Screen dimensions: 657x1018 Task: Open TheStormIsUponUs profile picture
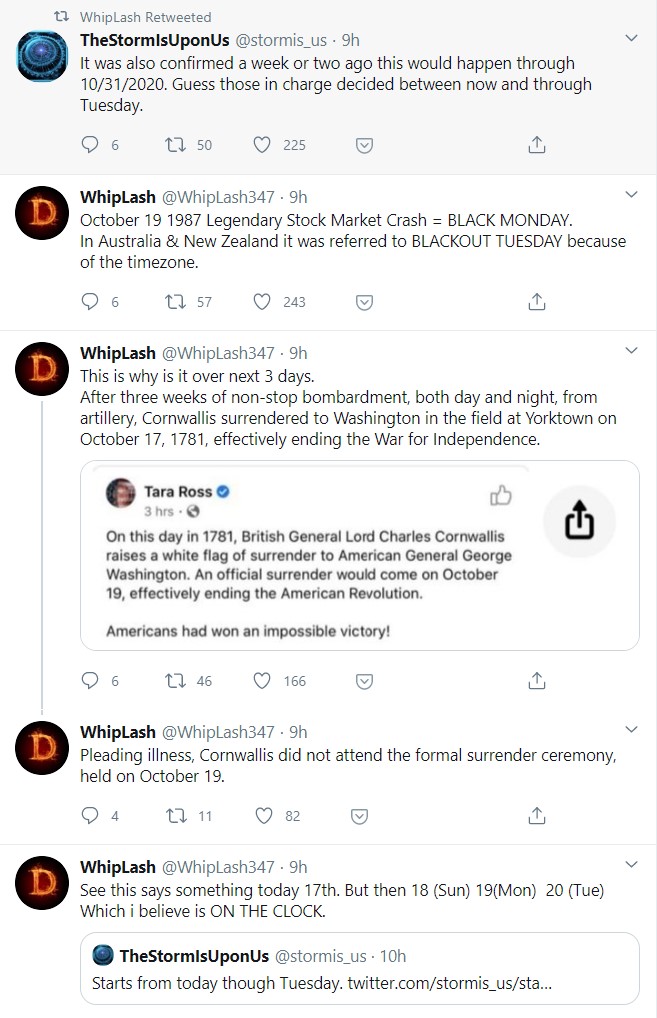pos(42,56)
